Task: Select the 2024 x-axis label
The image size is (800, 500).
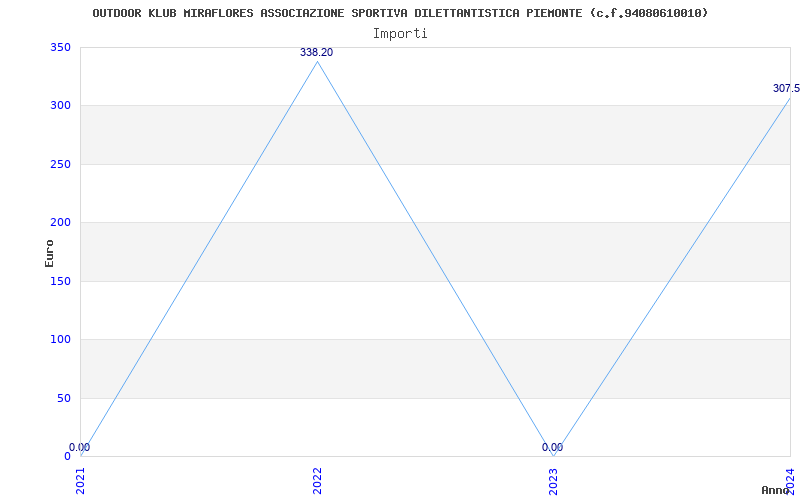Action: pyautogui.click(x=790, y=481)
